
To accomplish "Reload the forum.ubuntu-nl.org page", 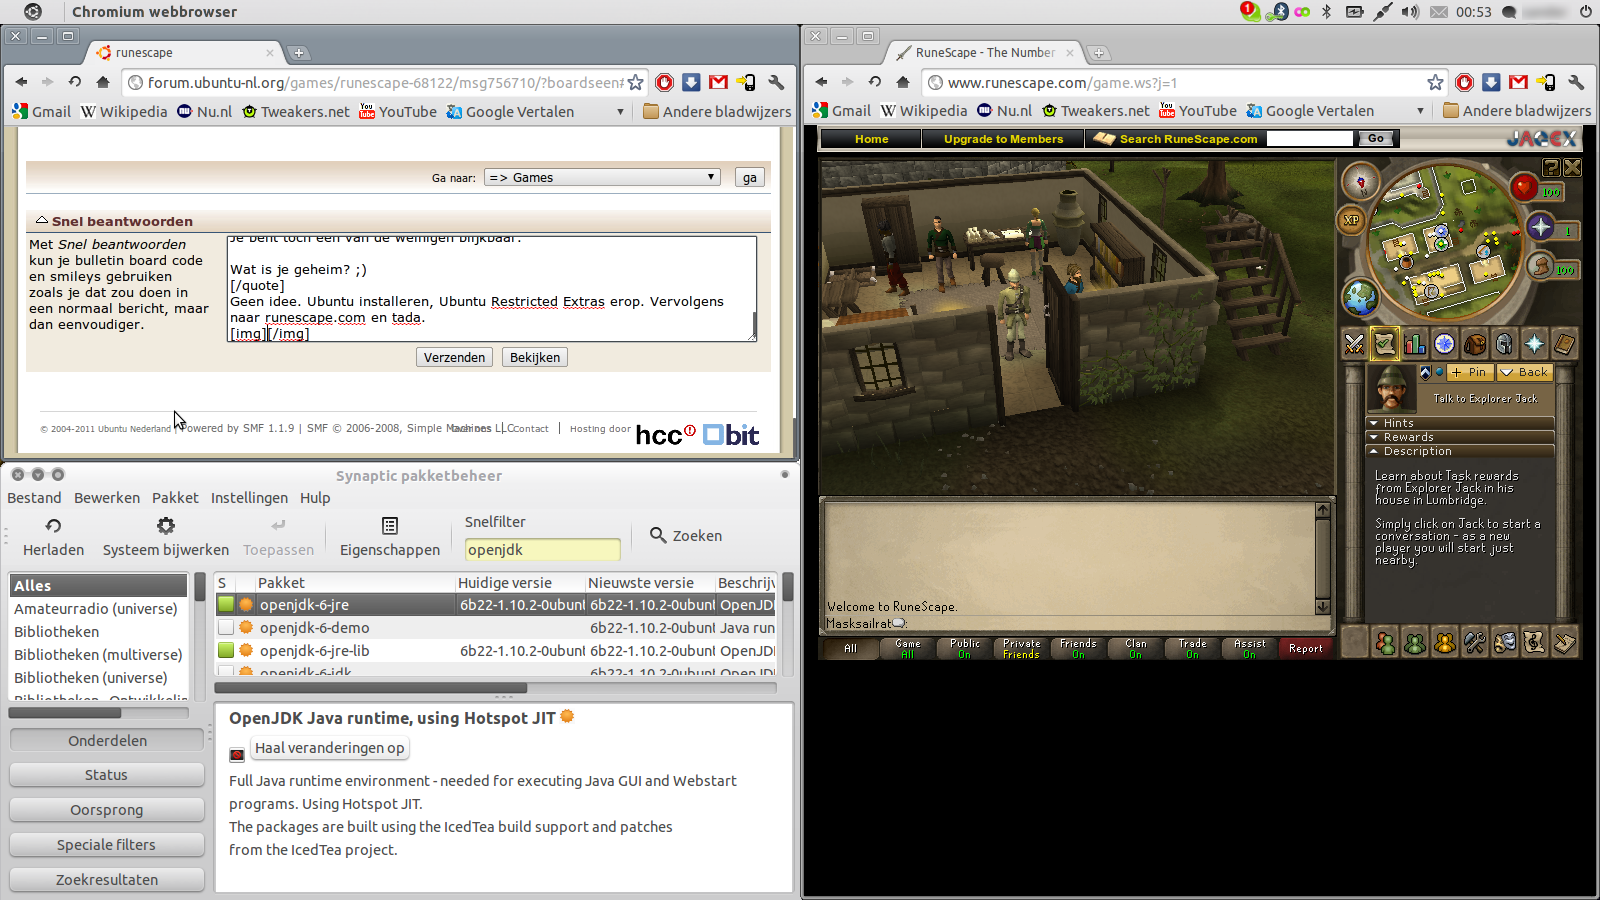I will pos(75,82).
